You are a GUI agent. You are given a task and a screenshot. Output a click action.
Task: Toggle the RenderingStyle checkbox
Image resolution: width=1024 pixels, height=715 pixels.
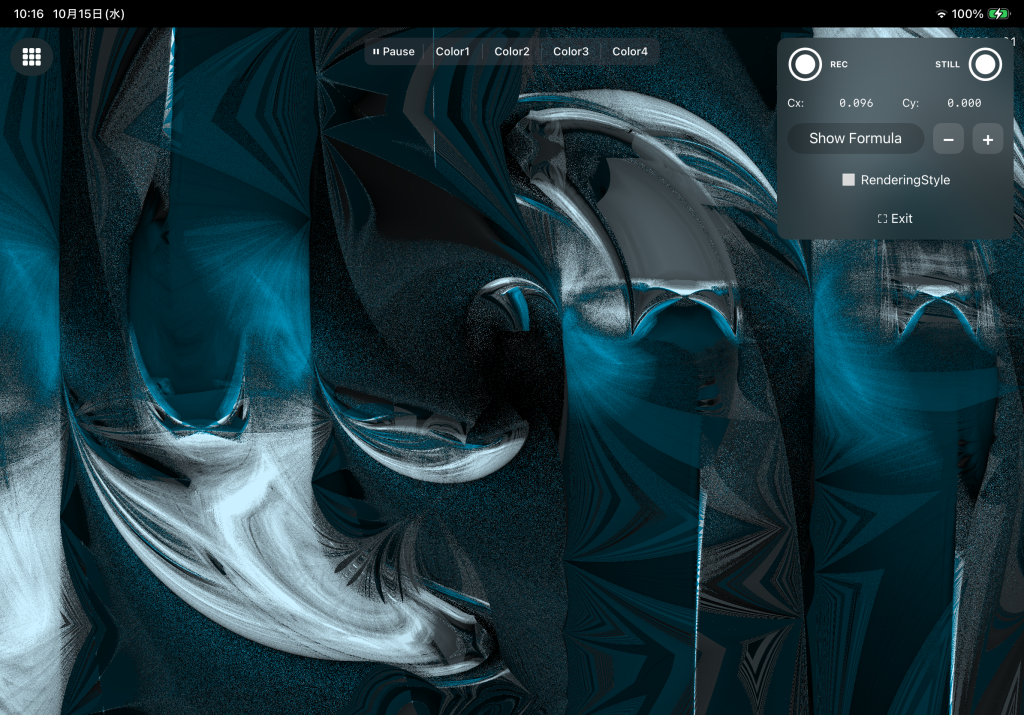[849, 180]
